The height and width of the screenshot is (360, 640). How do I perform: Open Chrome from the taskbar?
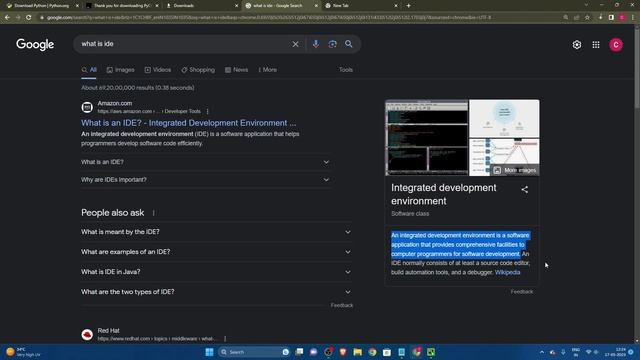(x=372, y=352)
